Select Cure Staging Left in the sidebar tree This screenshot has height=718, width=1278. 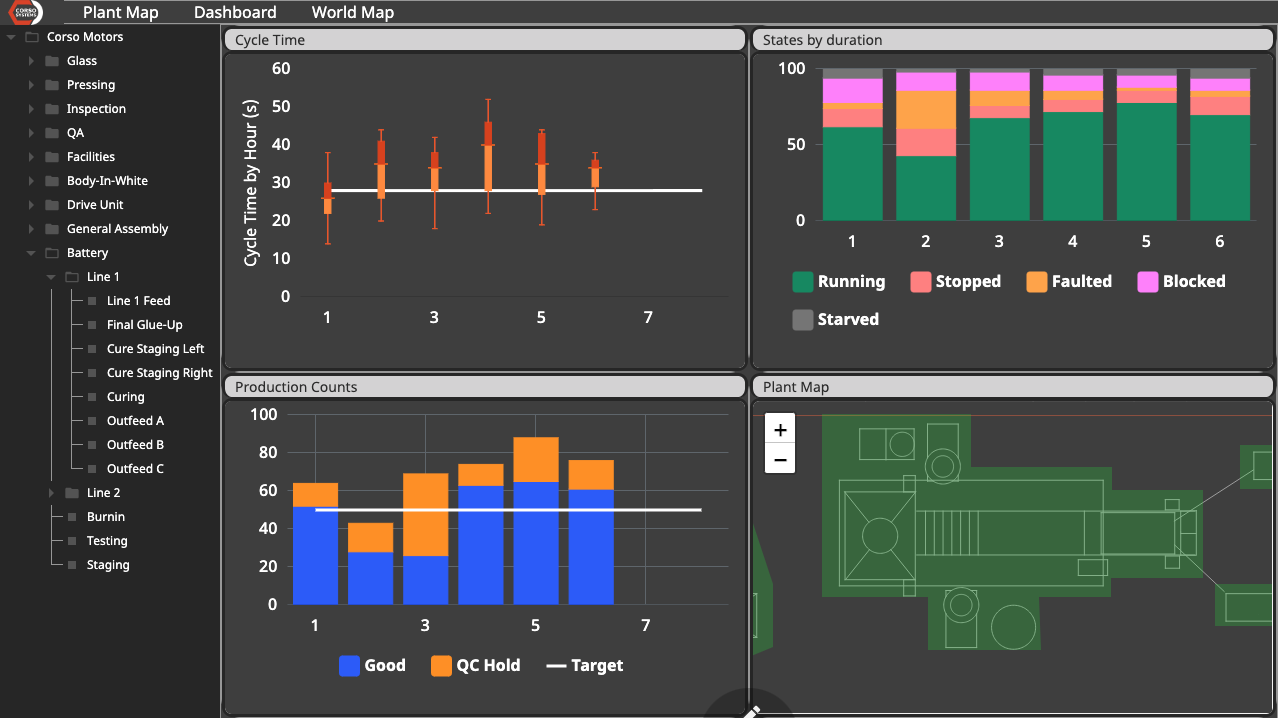click(155, 348)
